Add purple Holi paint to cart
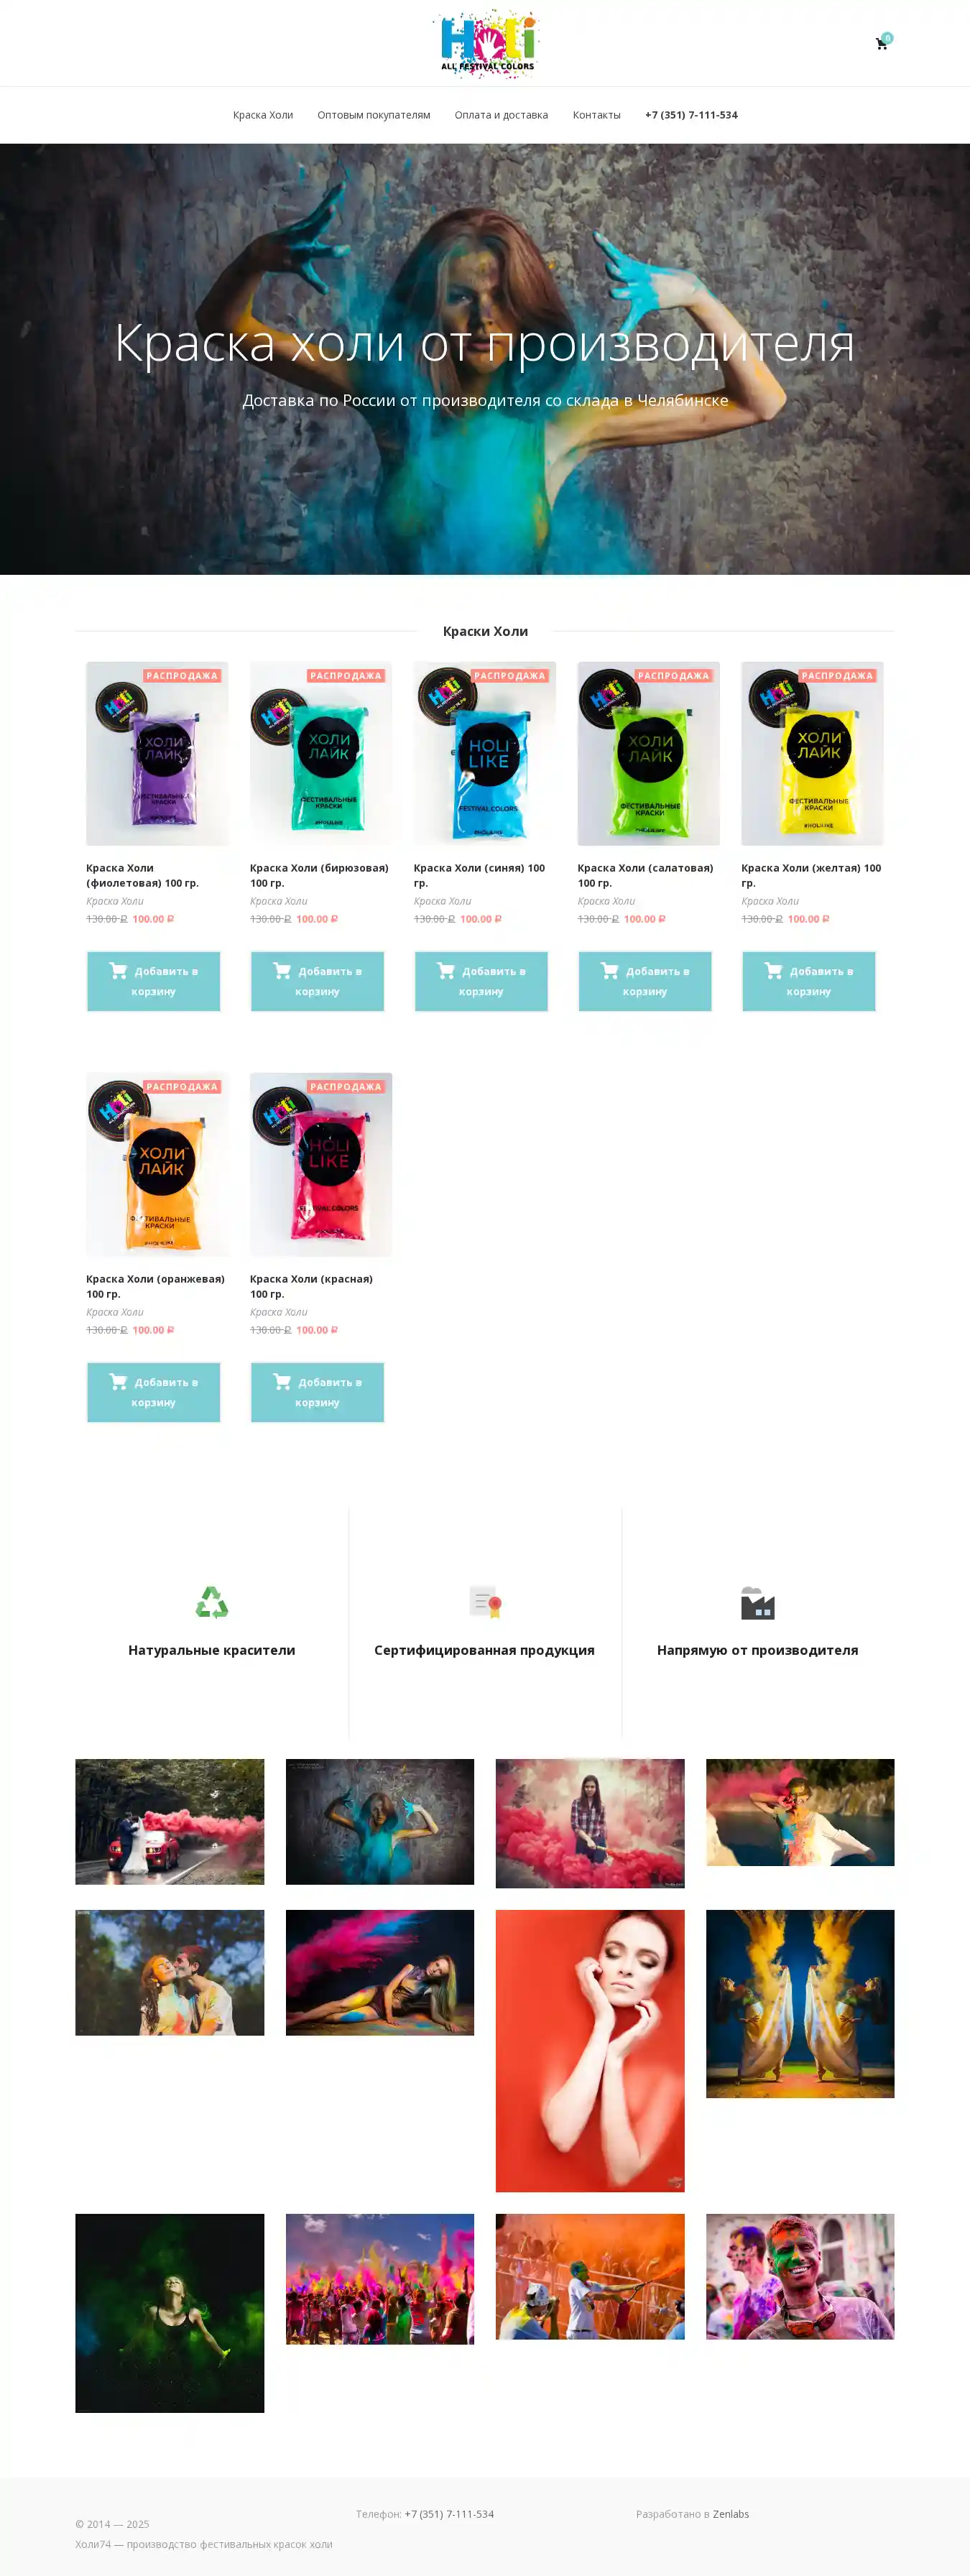This screenshot has width=970, height=2576. tap(153, 981)
